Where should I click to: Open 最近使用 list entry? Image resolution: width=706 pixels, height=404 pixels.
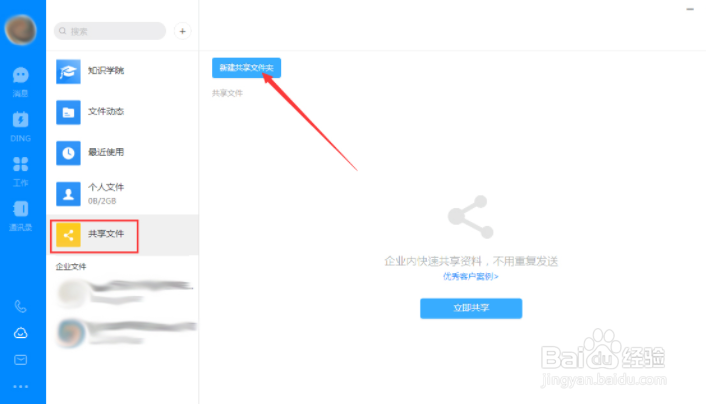tap(122, 153)
